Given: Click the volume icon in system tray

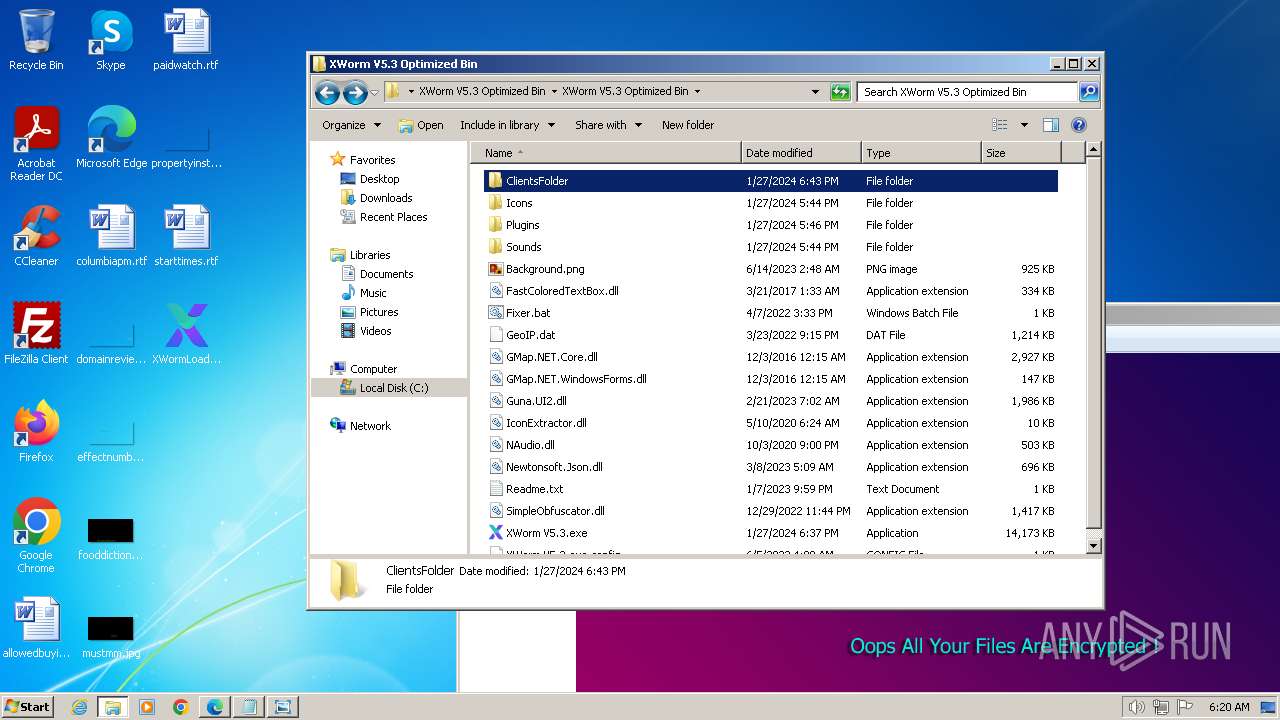Looking at the screenshot, I should click(1137, 707).
